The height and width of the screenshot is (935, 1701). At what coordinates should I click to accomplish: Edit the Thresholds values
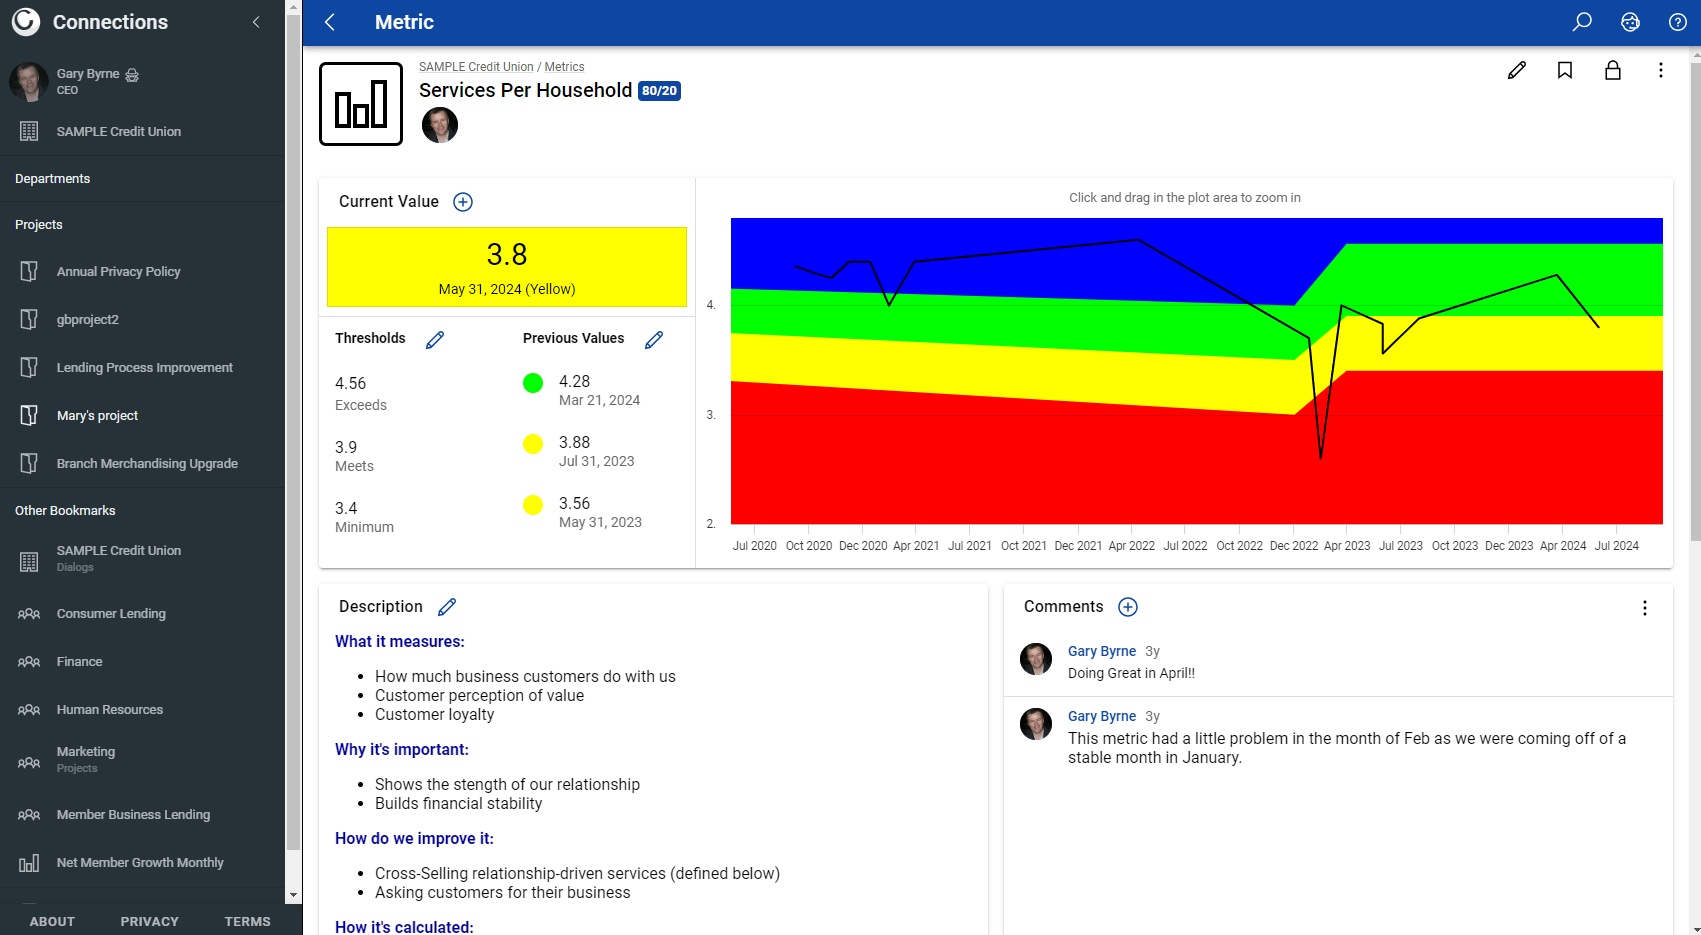click(435, 340)
